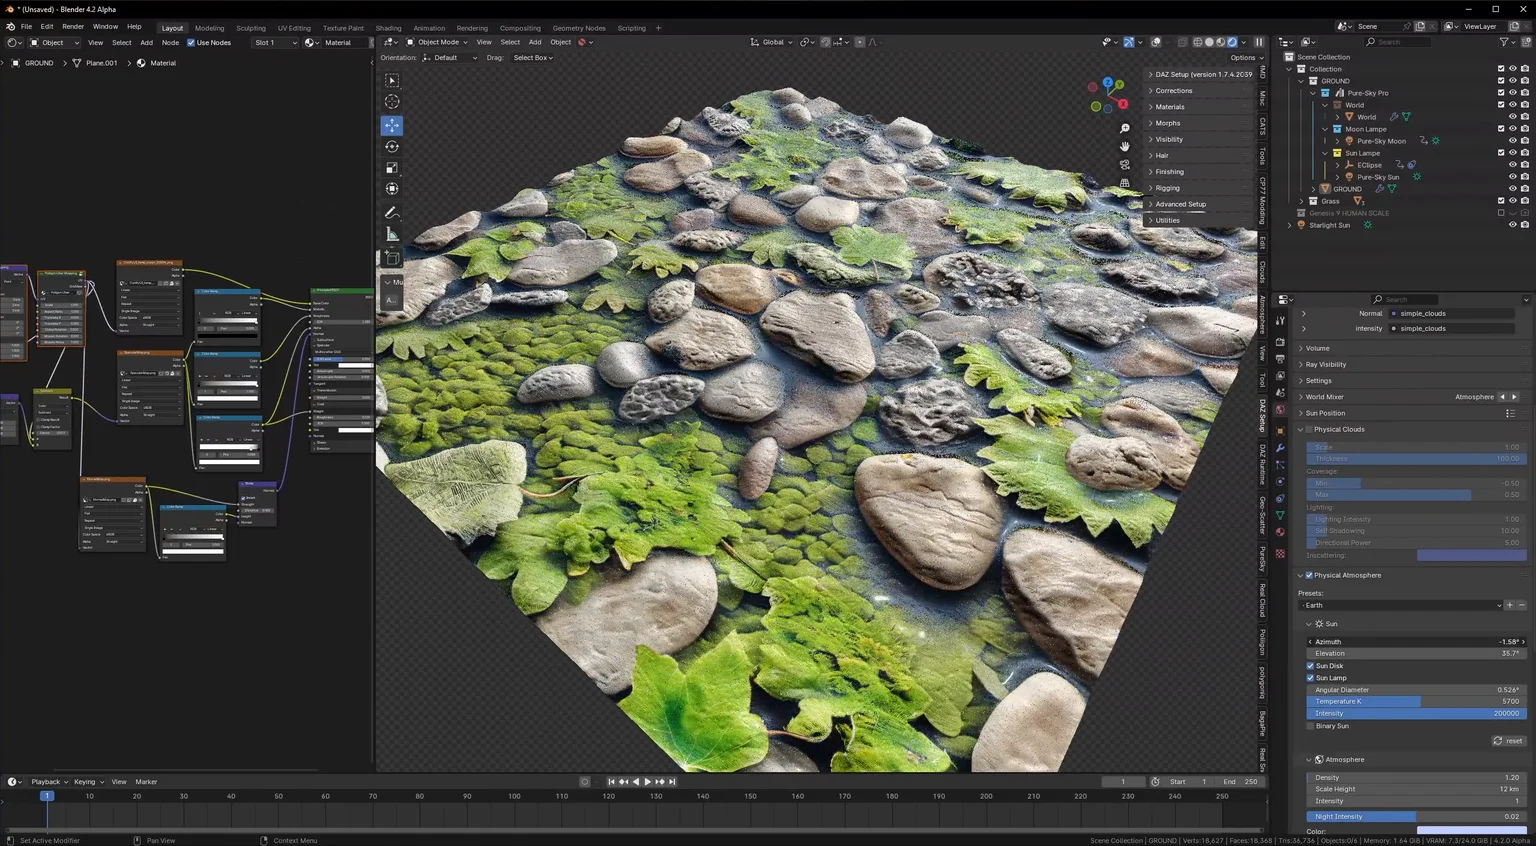Open the Tool properties tab icon
Image resolution: width=1536 pixels, height=846 pixels.
click(x=1280, y=320)
